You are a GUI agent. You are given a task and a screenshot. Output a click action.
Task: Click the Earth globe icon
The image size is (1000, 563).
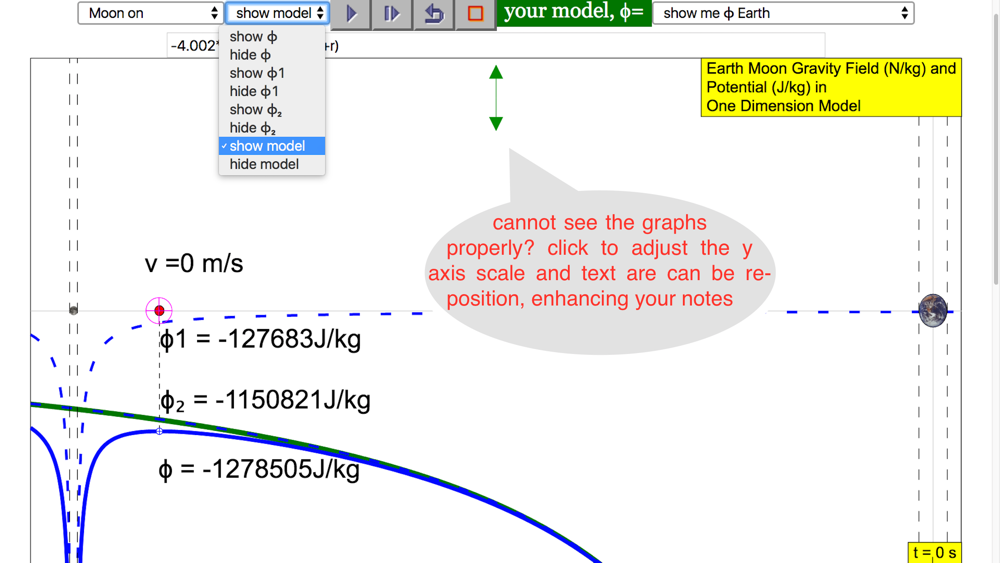[x=933, y=310]
